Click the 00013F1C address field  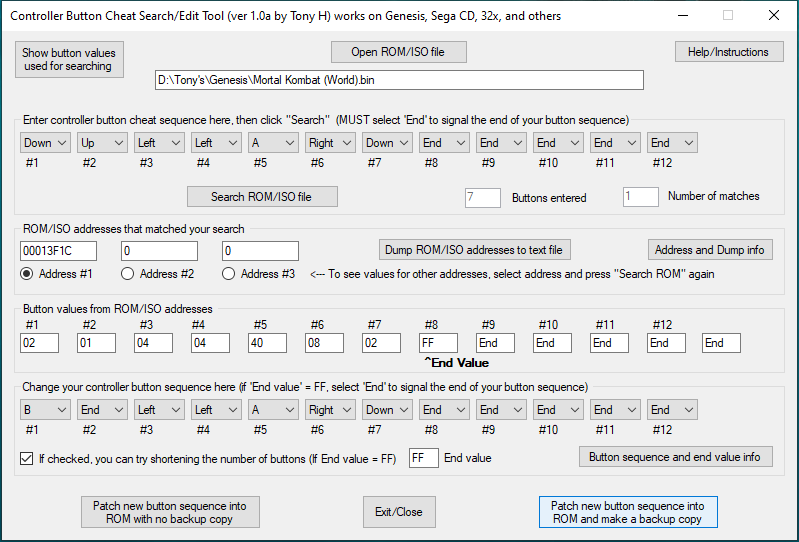pyautogui.click(x=57, y=250)
